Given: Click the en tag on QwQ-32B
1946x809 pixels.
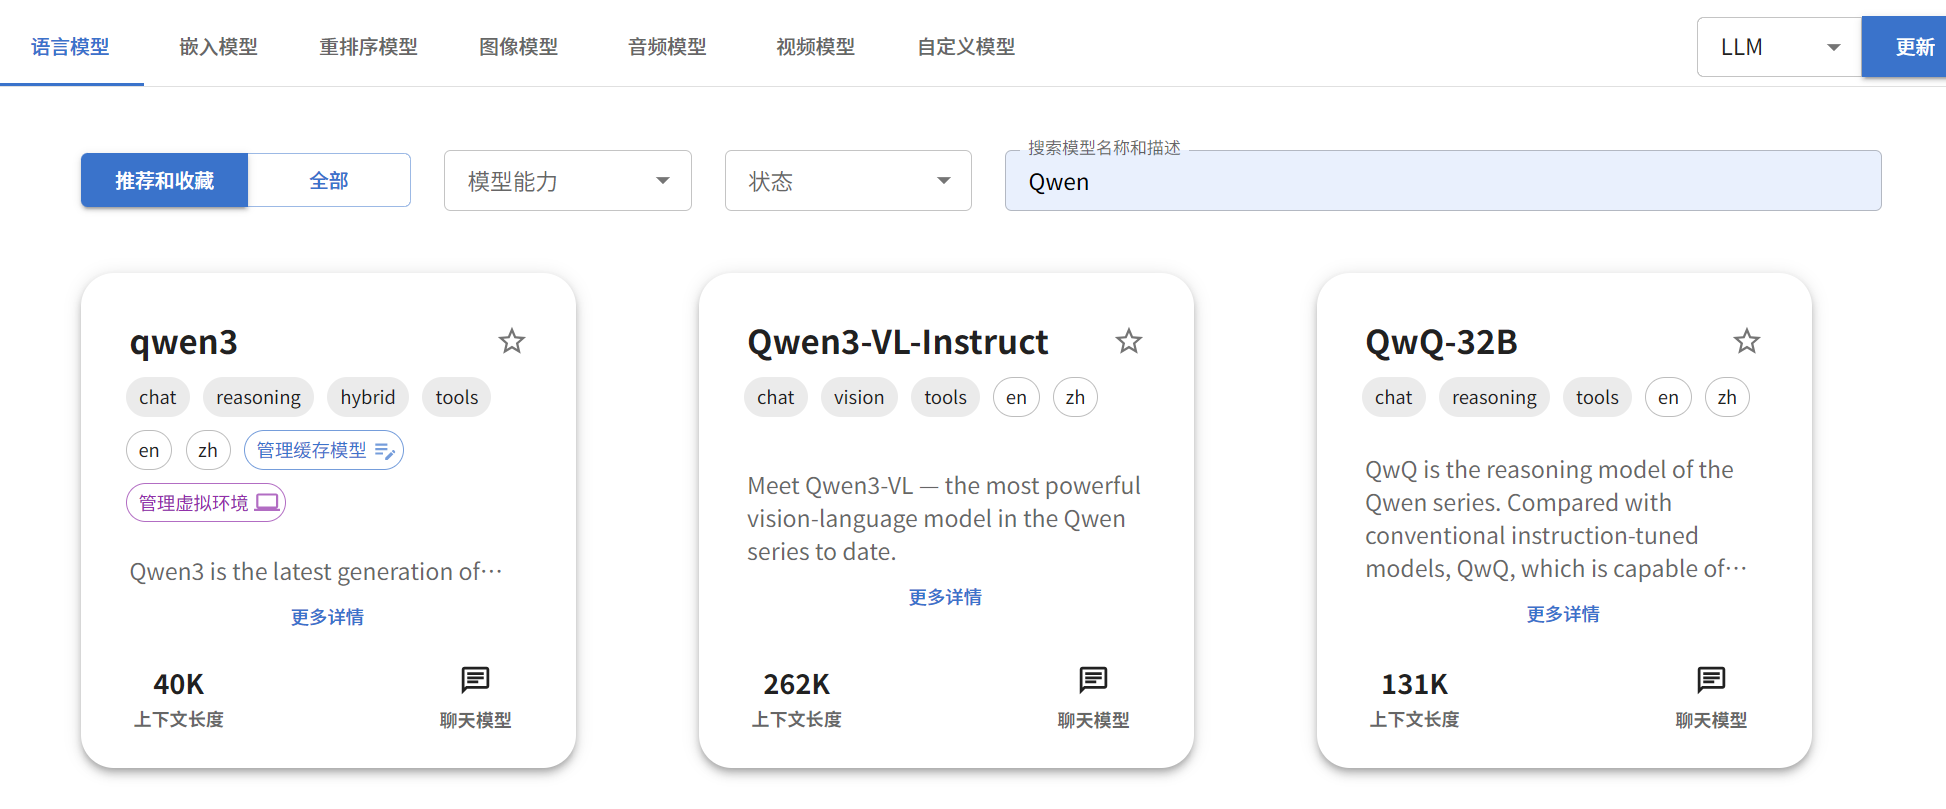Looking at the screenshot, I should click(1668, 397).
